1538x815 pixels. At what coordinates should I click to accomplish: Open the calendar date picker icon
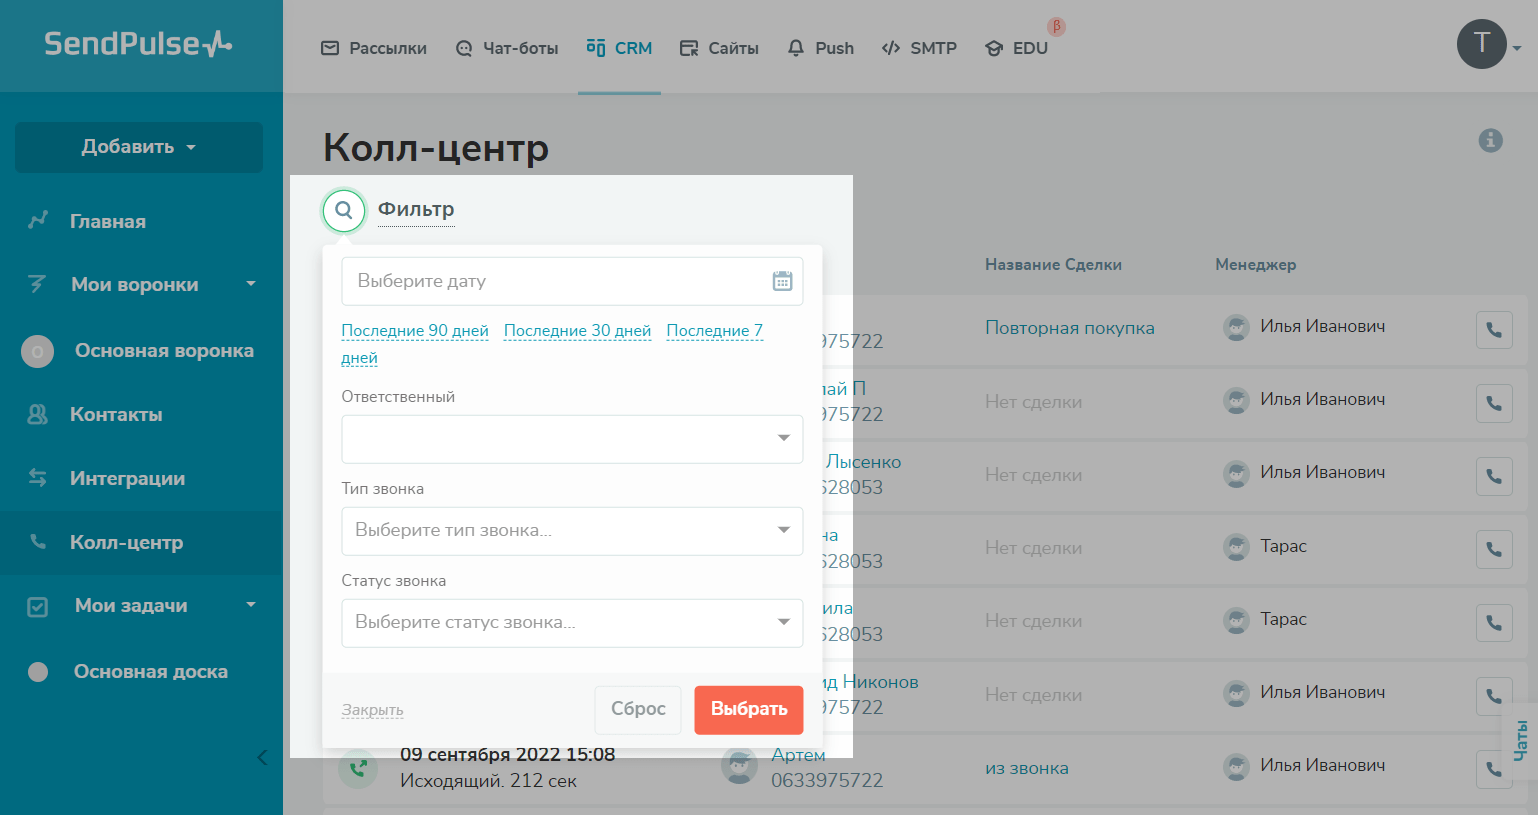[782, 281]
